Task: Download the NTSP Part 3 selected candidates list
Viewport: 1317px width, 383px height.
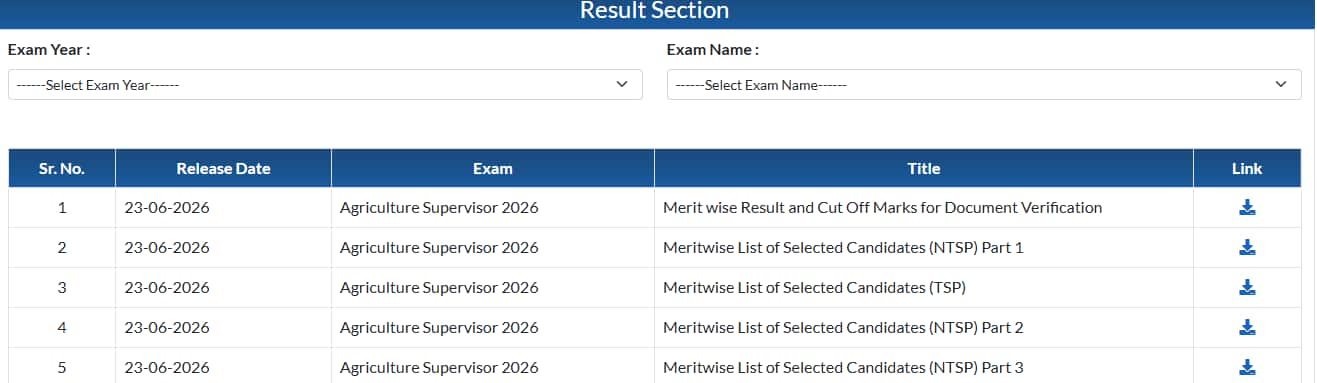Action: 1247,368
